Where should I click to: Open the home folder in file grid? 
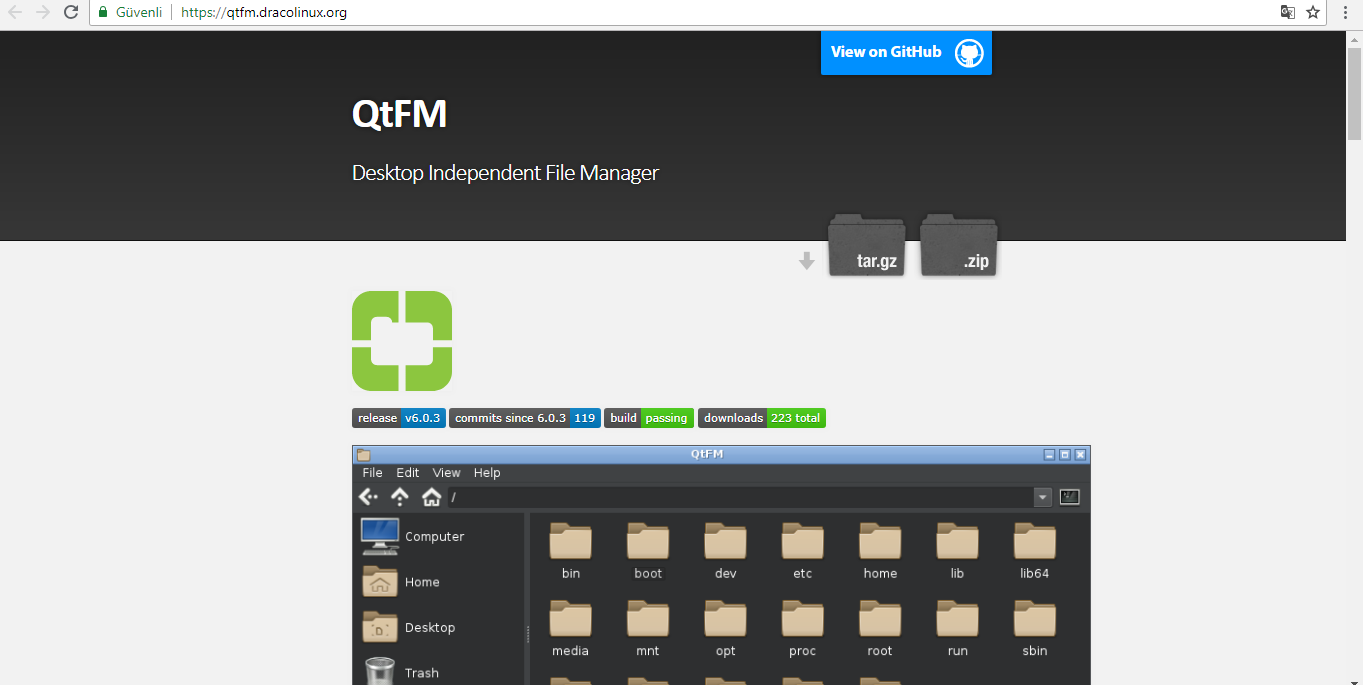pyautogui.click(x=880, y=551)
